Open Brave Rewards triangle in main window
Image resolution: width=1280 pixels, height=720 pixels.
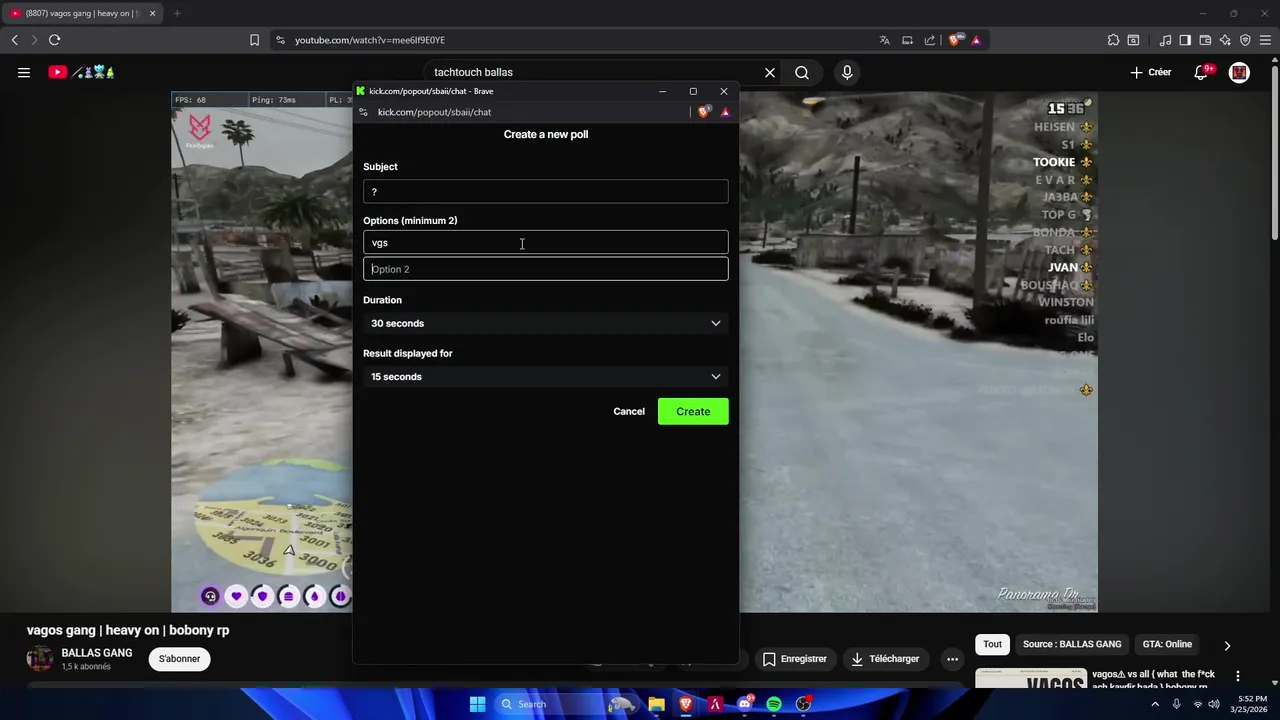click(976, 40)
